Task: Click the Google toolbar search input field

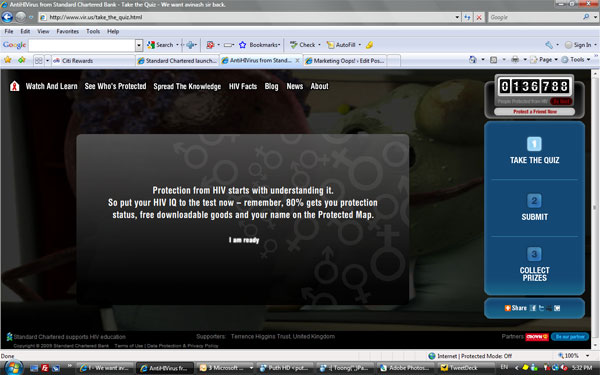Action: coord(82,45)
